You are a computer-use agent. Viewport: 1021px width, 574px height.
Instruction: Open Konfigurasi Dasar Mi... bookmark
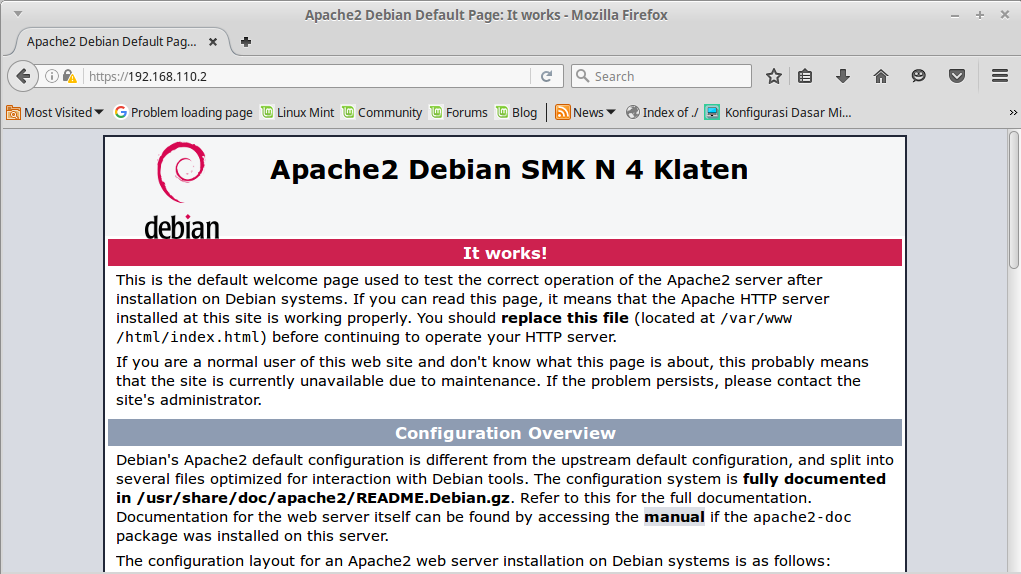pos(778,113)
